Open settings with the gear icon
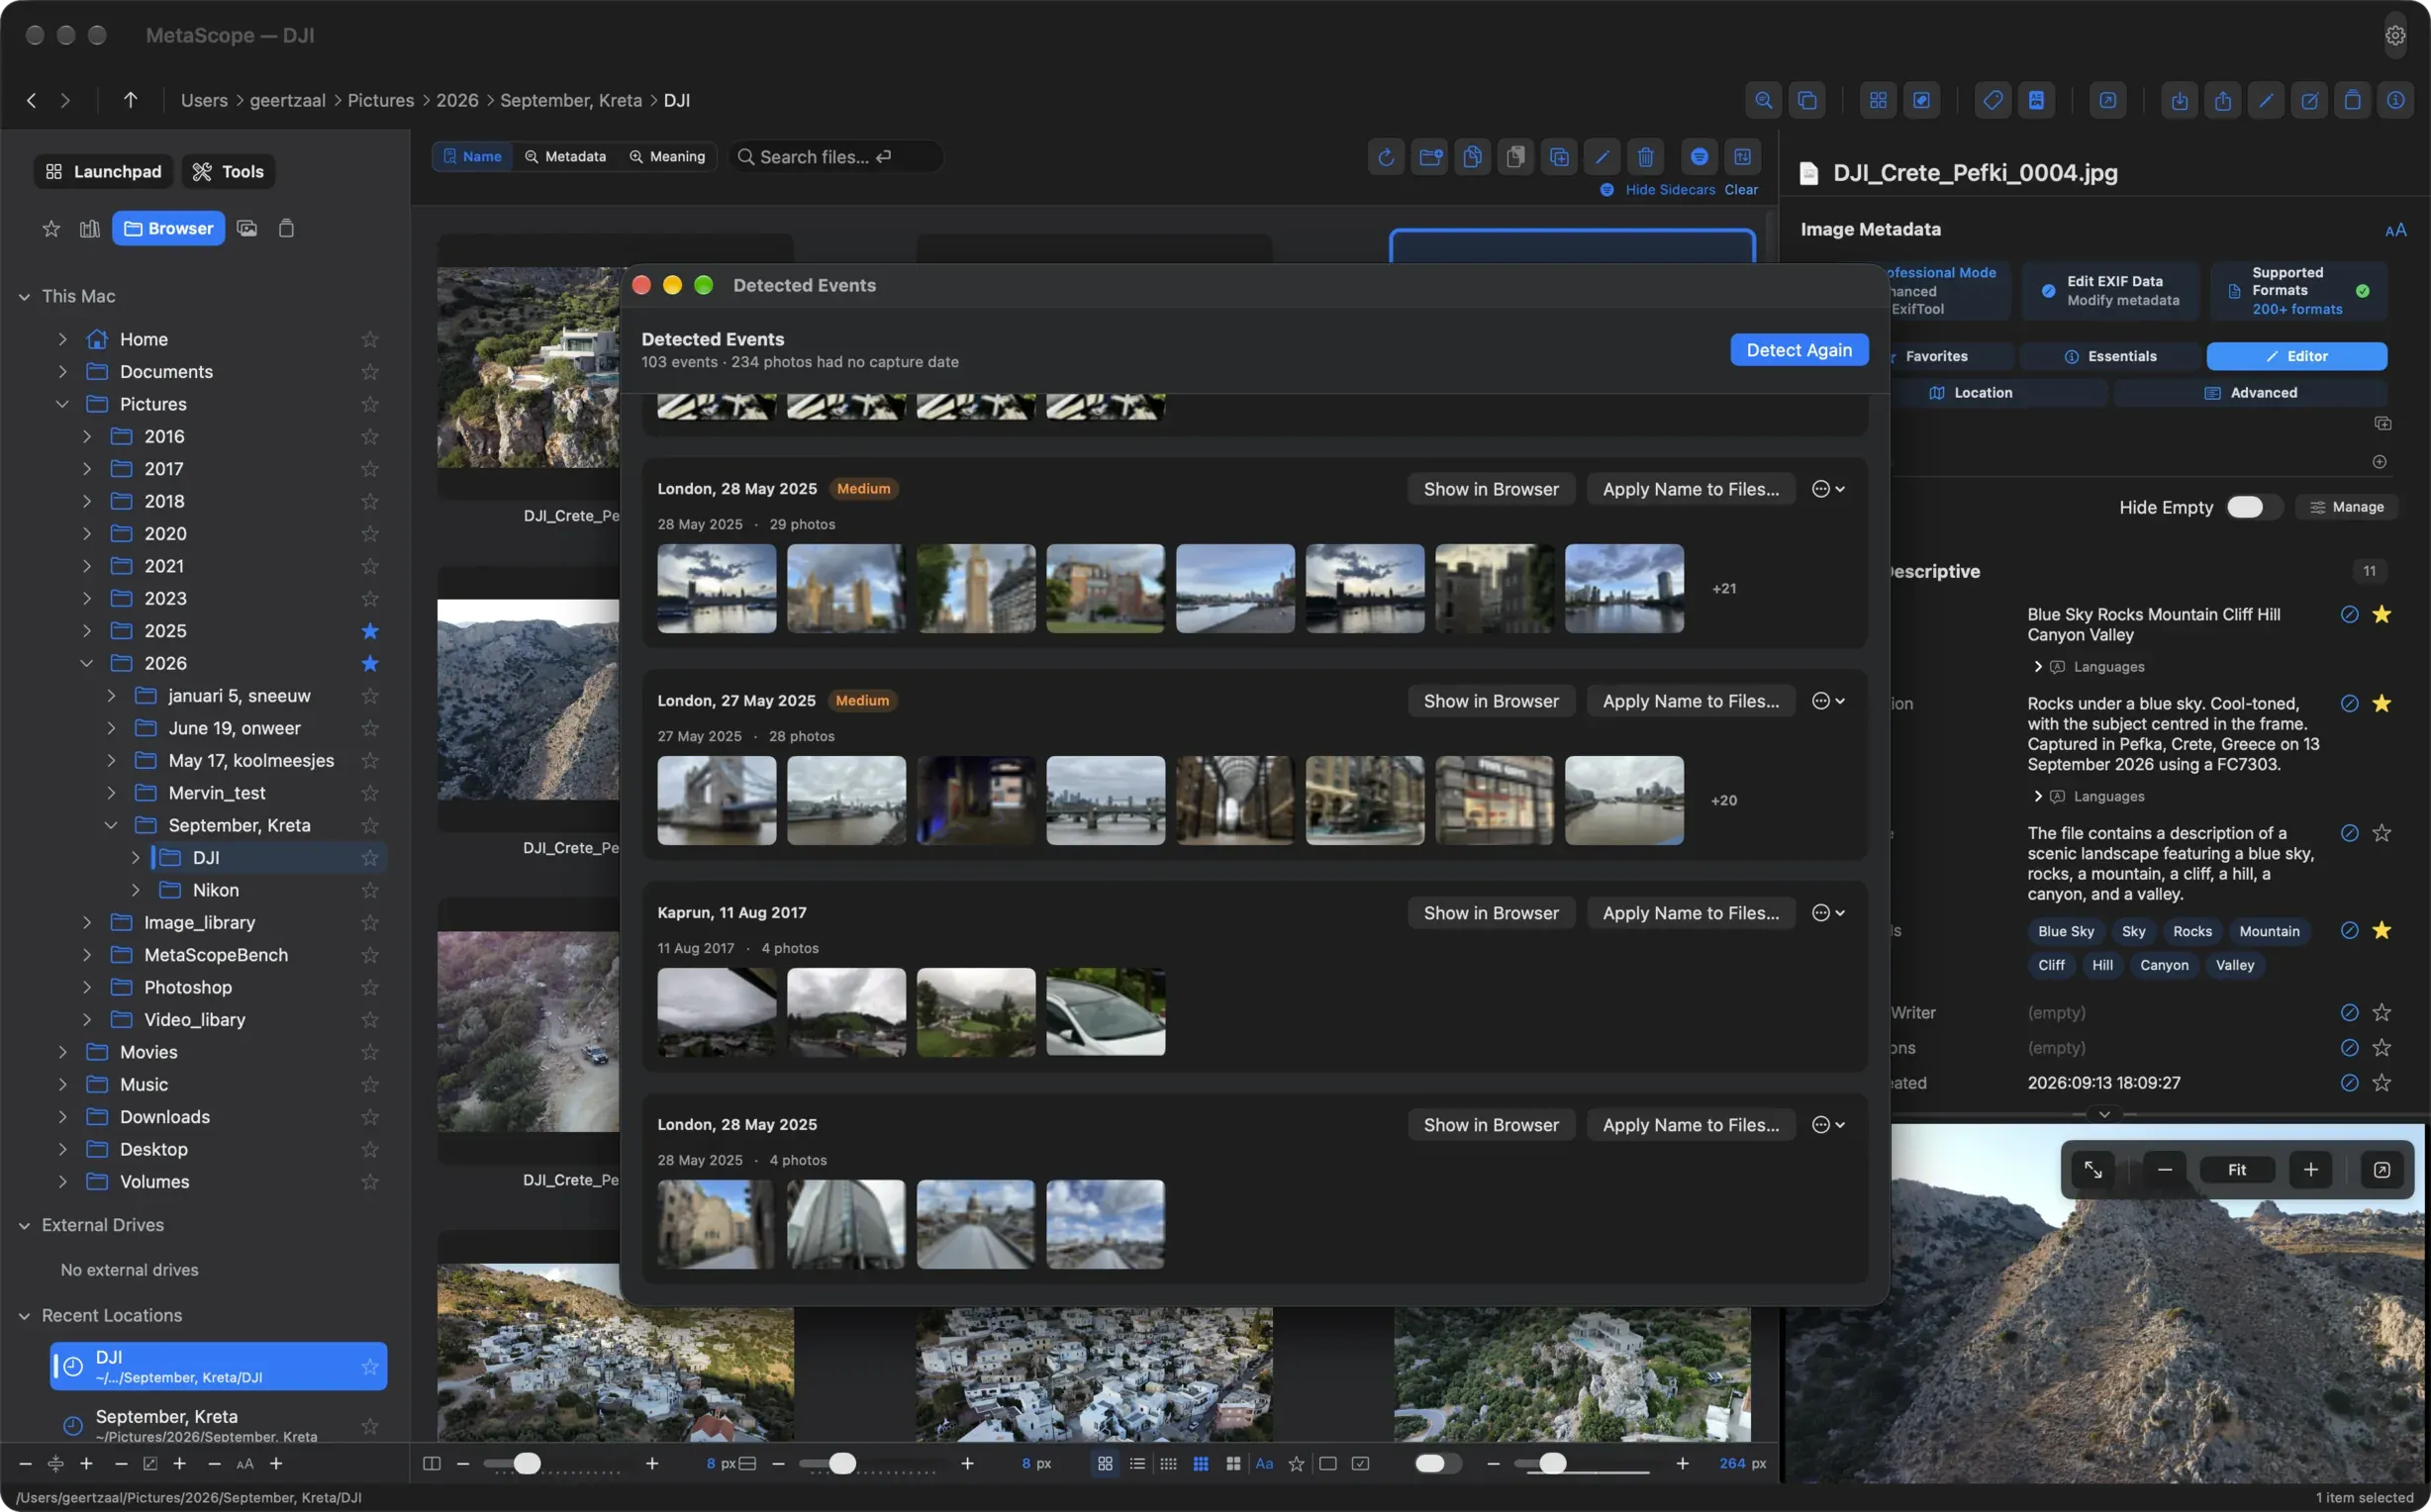The image size is (2431, 1512). (x=2395, y=35)
